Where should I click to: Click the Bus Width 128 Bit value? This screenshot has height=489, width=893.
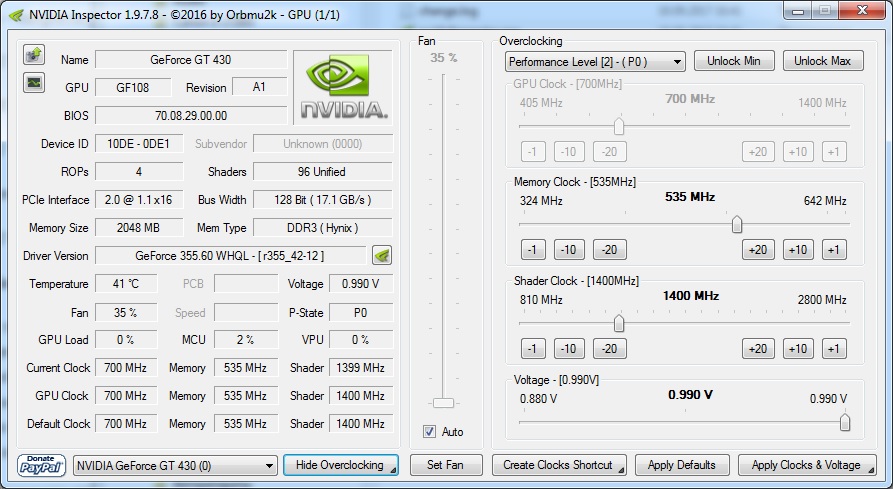pos(322,200)
